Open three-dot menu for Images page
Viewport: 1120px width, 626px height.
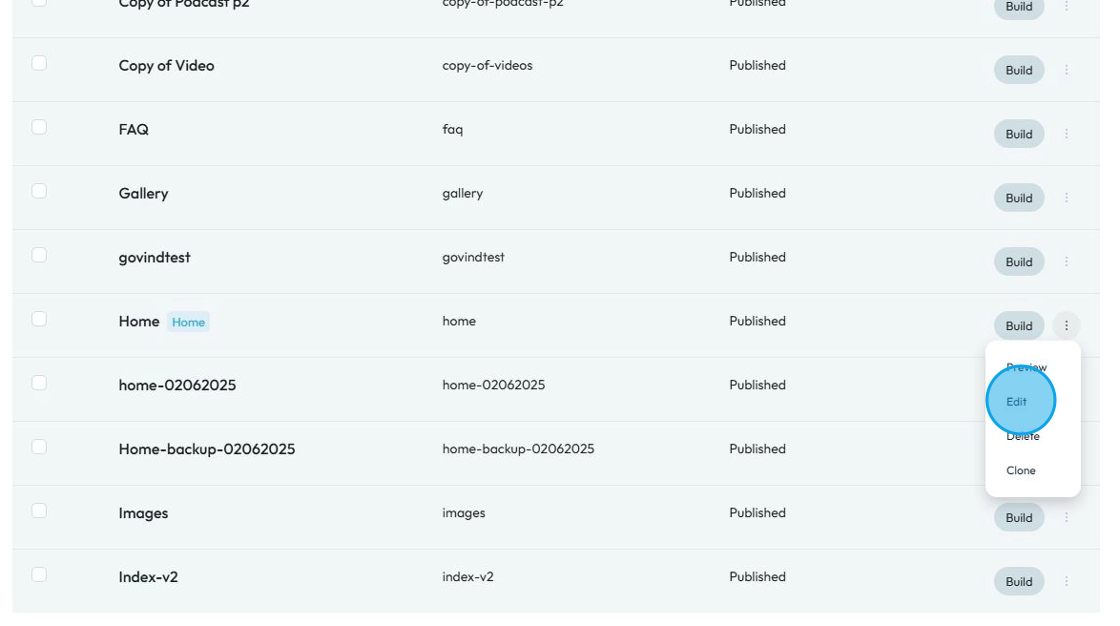click(x=1066, y=518)
